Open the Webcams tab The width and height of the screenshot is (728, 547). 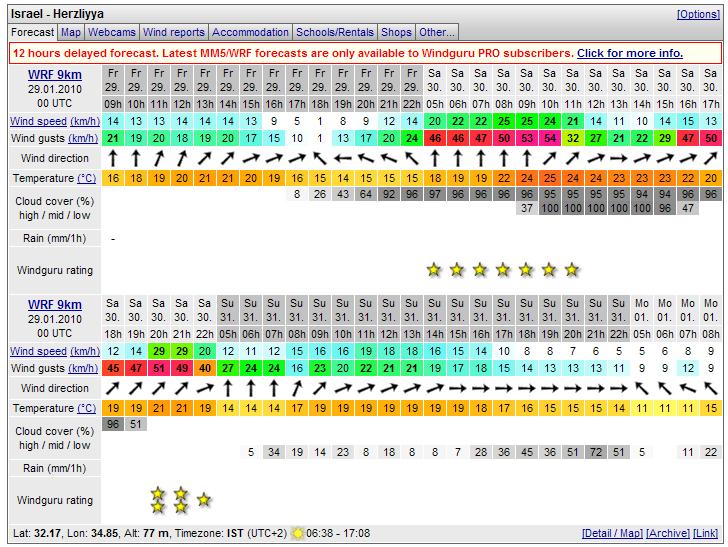[112, 32]
